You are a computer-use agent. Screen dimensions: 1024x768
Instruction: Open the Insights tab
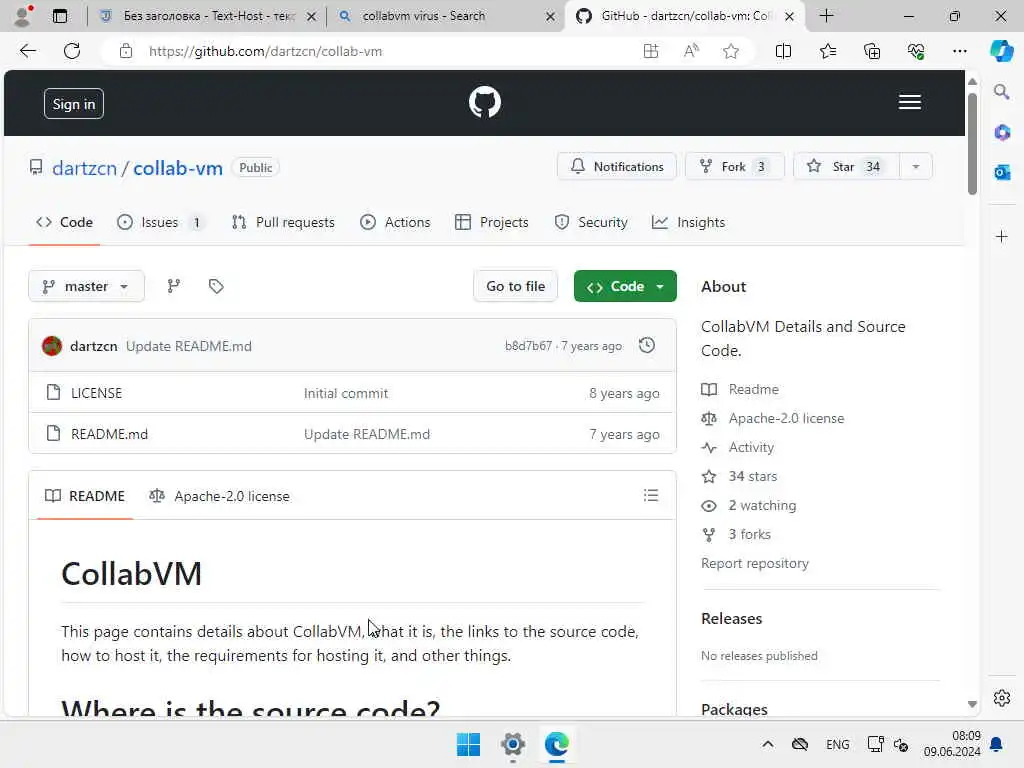coord(688,222)
